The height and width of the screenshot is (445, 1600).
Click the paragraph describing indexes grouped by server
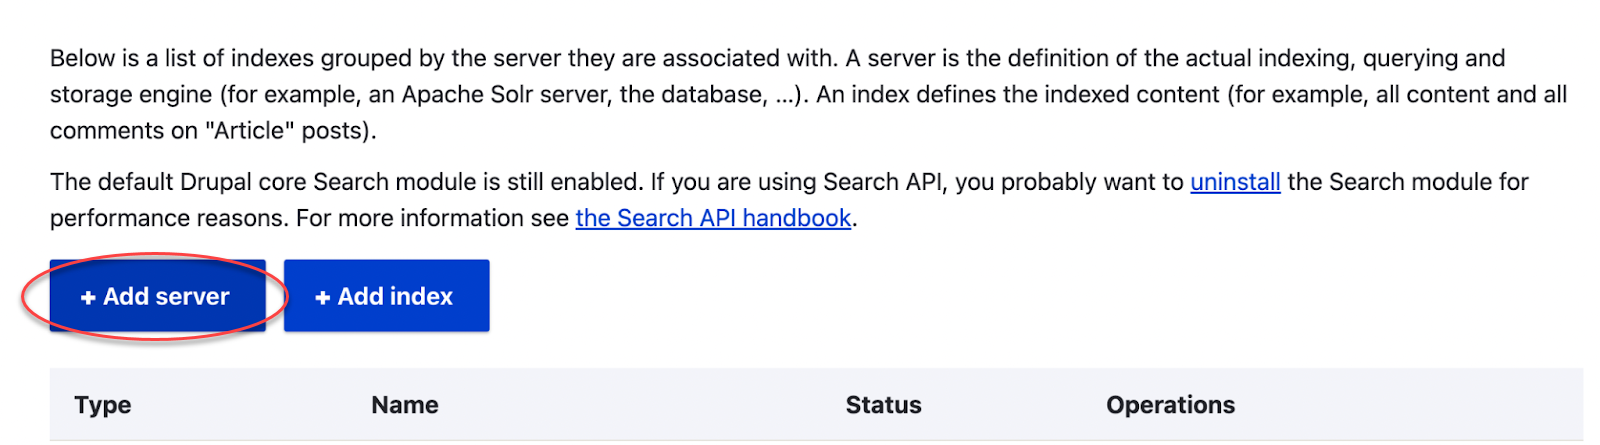click(808, 94)
